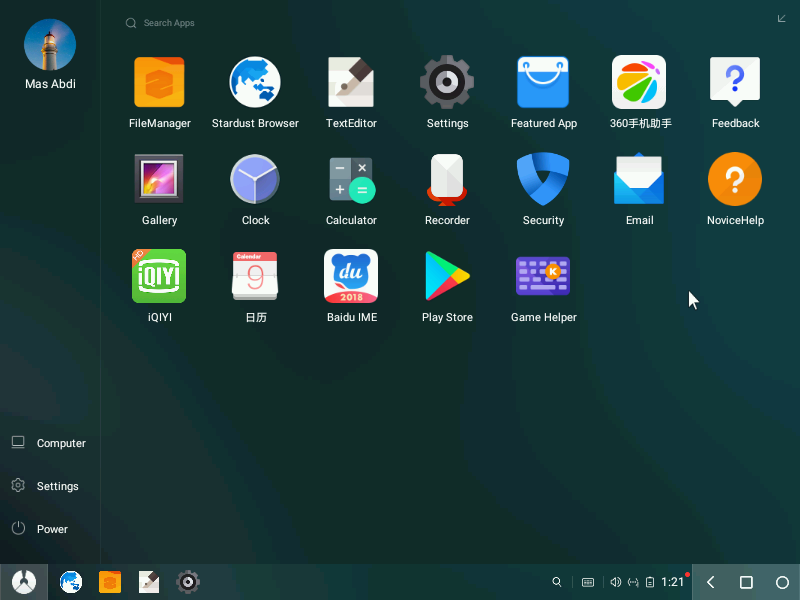800x600 pixels.
Task: Open Mas Abdi user avatar
Action: (50, 45)
